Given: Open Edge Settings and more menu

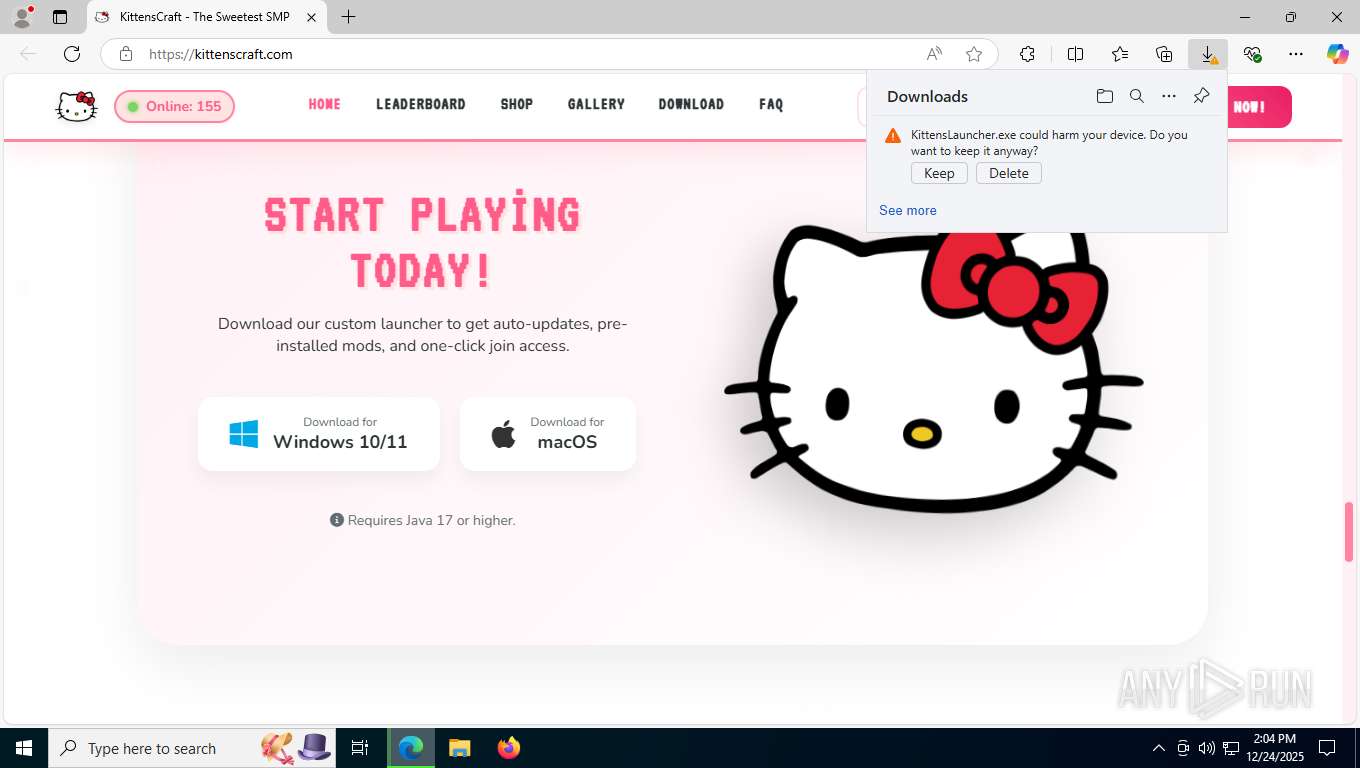Looking at the screenshot, I should pyautogui.click(x=1296, y=54).
